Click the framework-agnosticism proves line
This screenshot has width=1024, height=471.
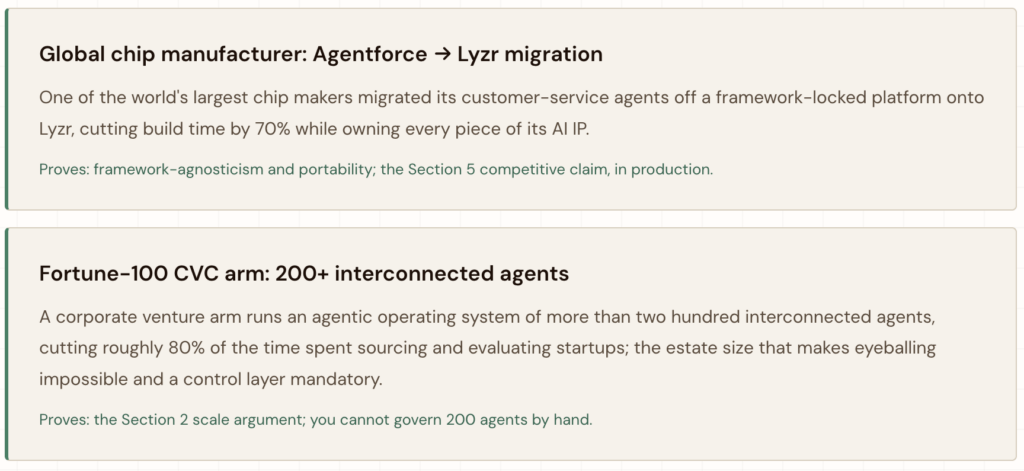376,169
